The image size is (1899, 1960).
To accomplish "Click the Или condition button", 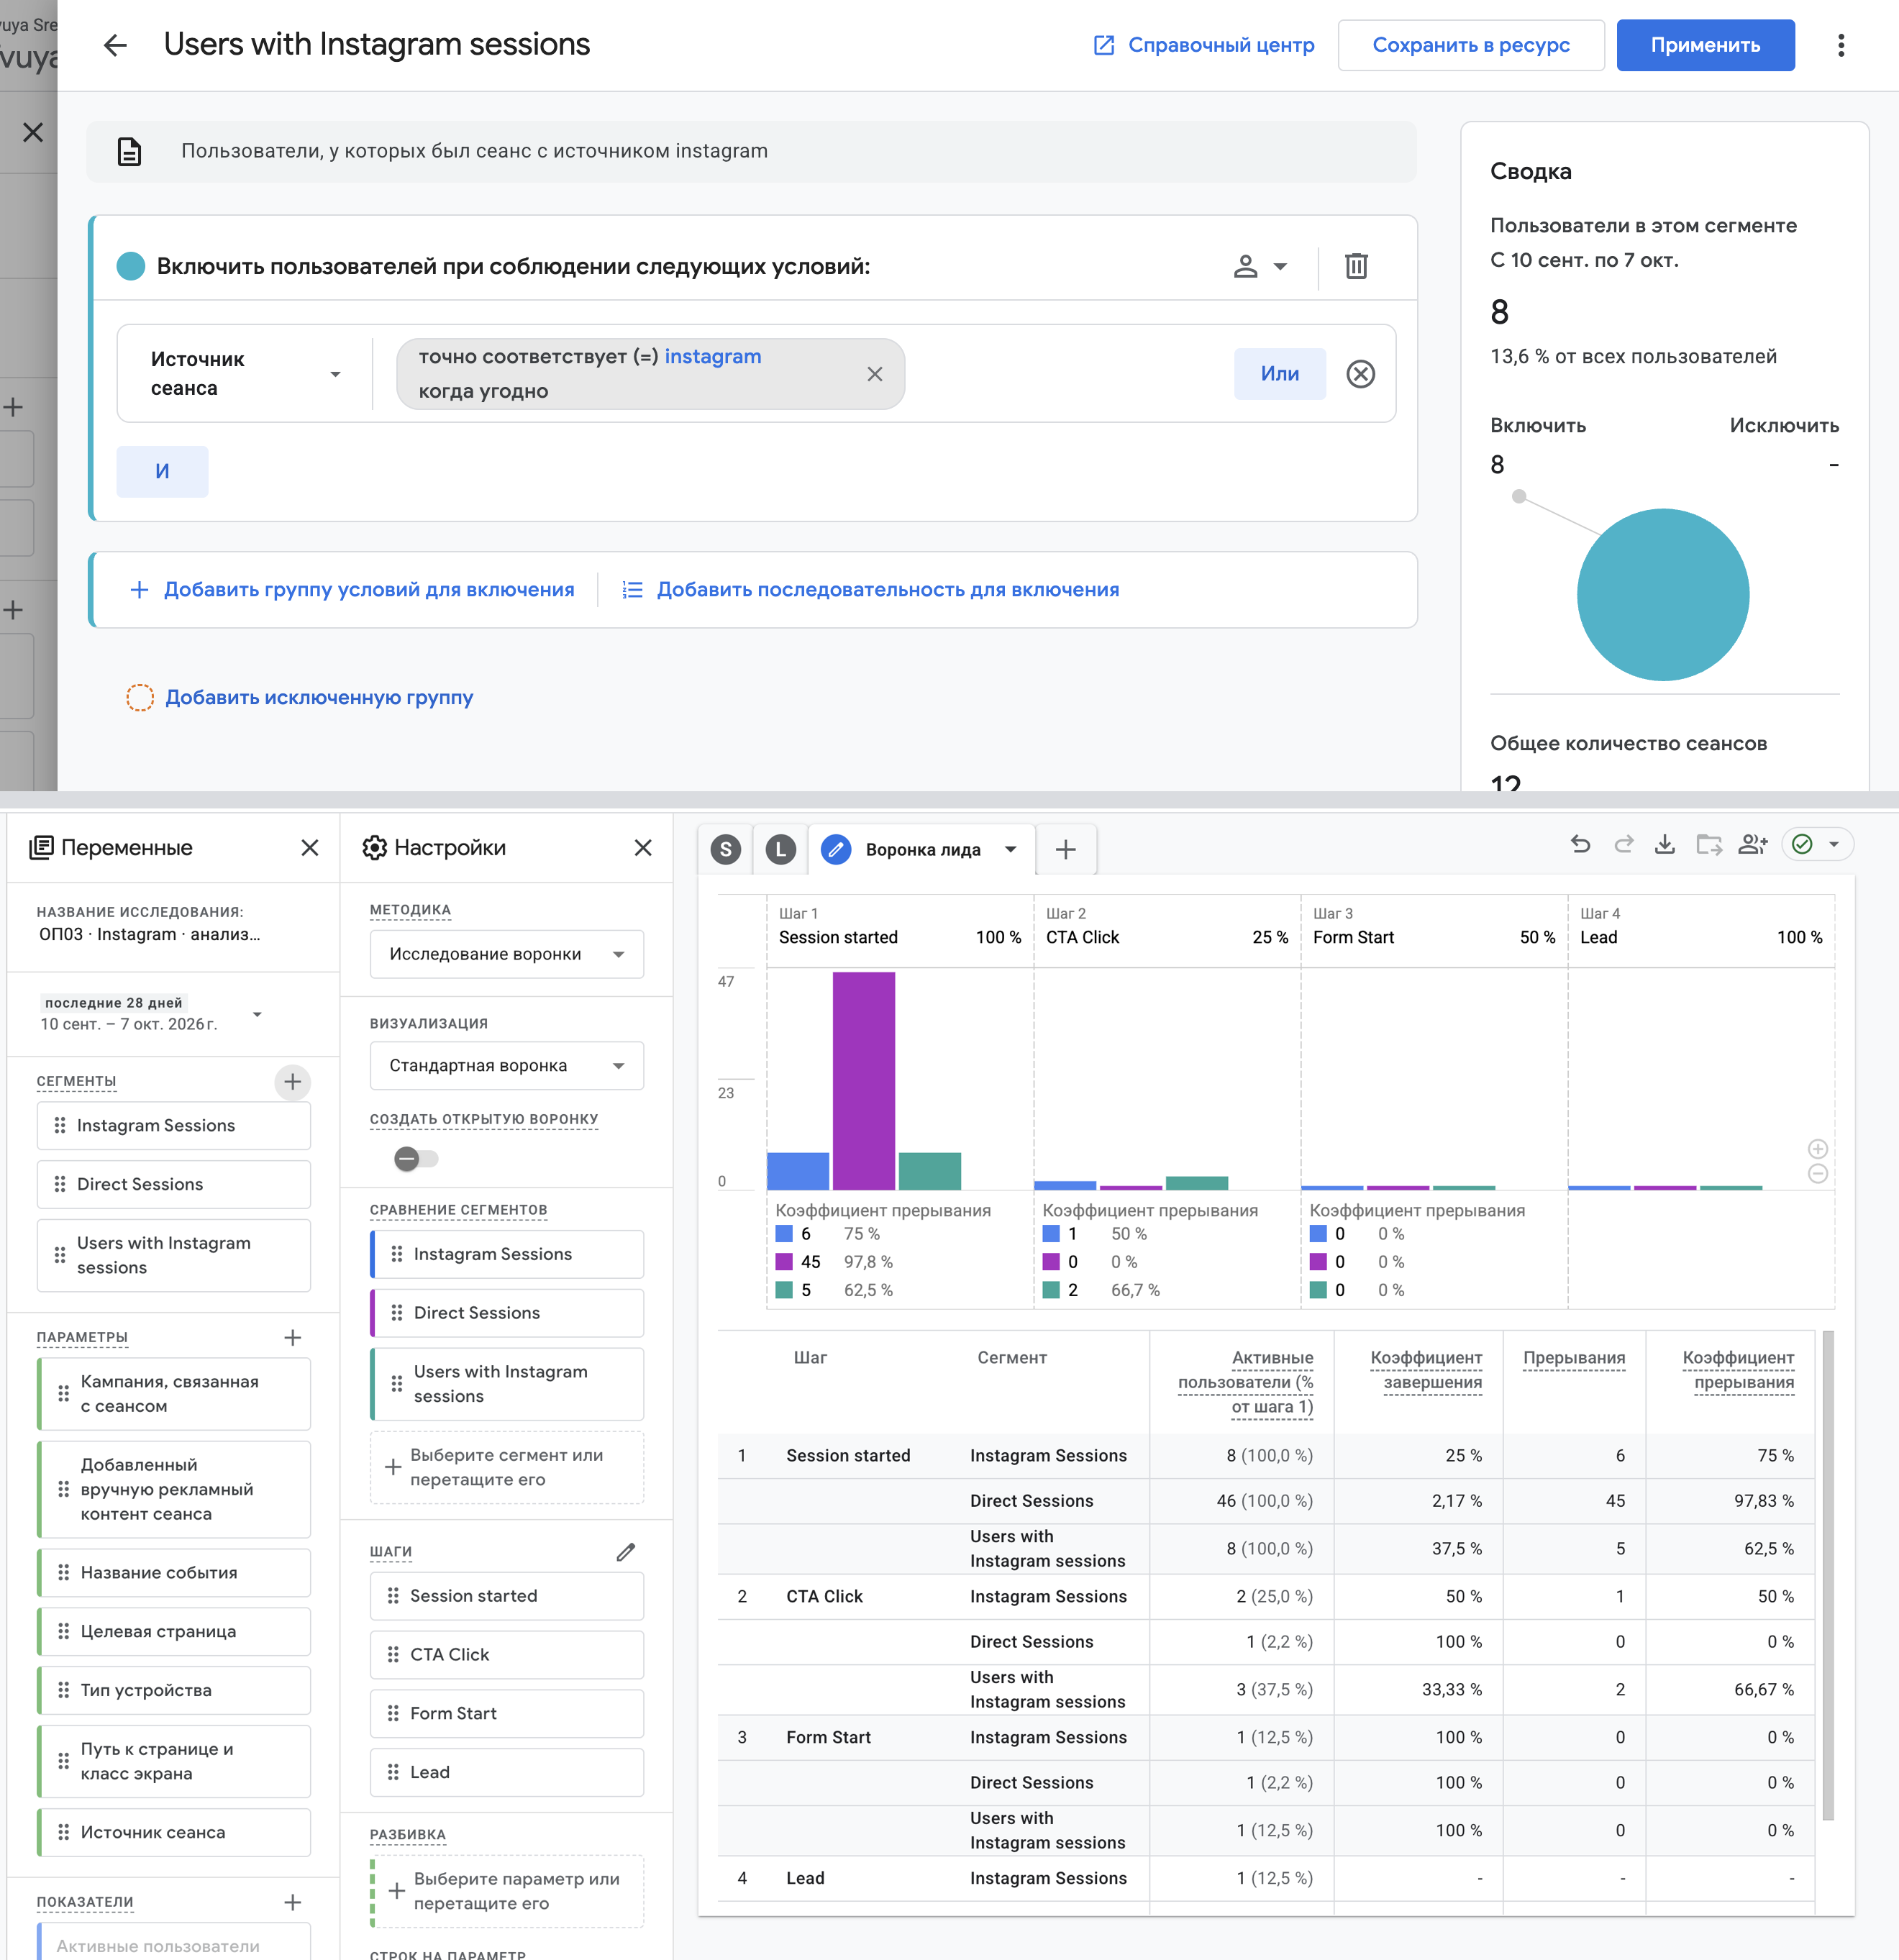I will pos(1279,374).
